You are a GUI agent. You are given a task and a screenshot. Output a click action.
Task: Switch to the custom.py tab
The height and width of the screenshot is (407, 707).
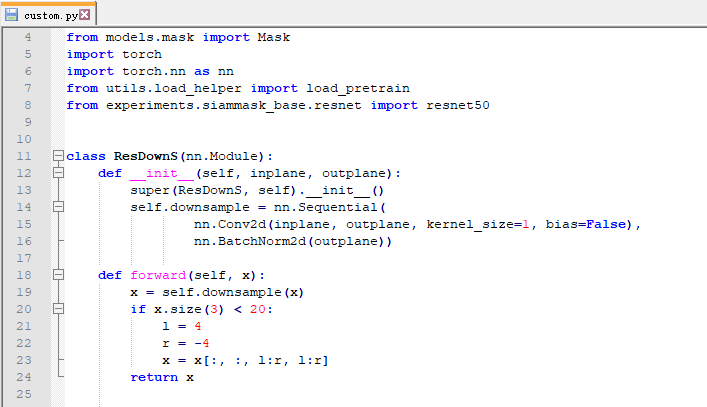[x=50, y=16]
